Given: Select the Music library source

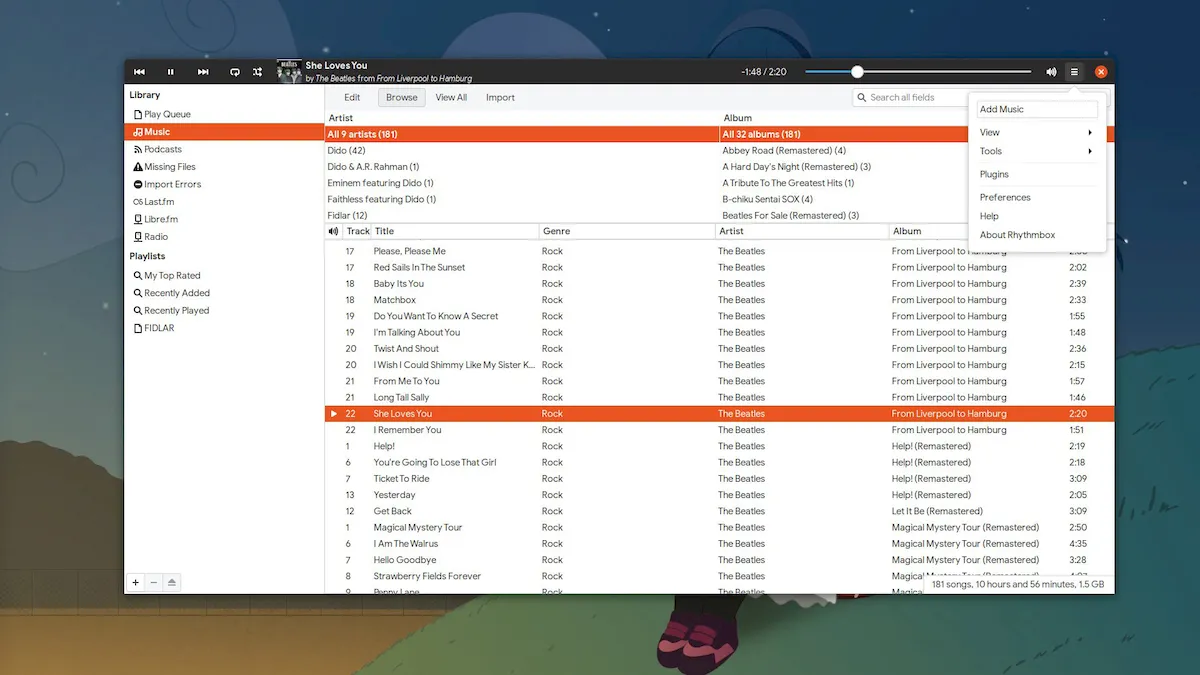Looking at the screenshot, I should (224, 132).
